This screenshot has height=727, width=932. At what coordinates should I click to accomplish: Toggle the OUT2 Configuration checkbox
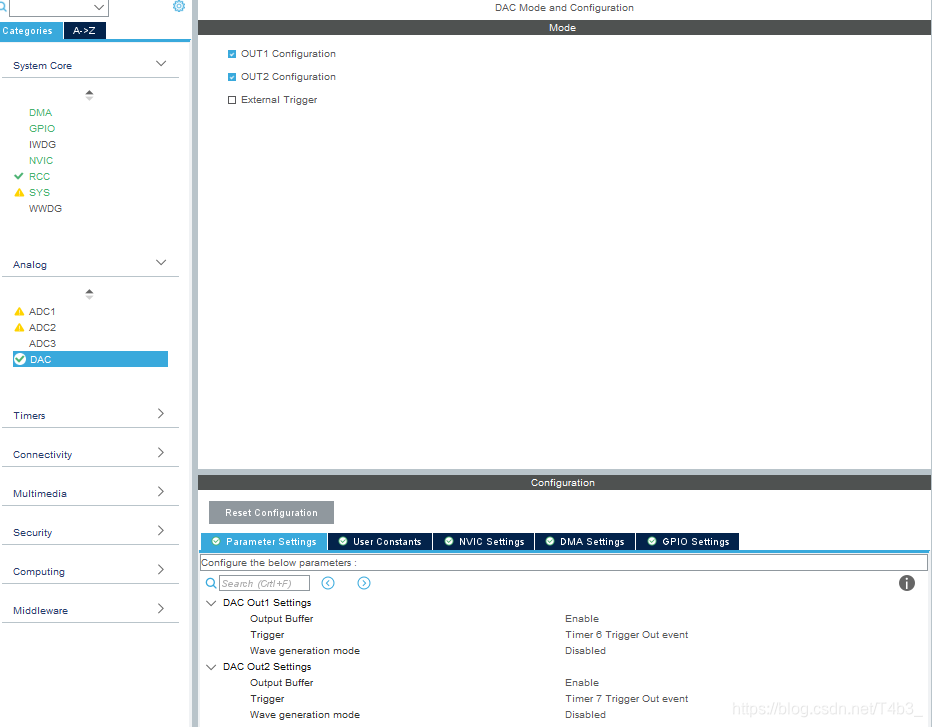coord(232,77)
